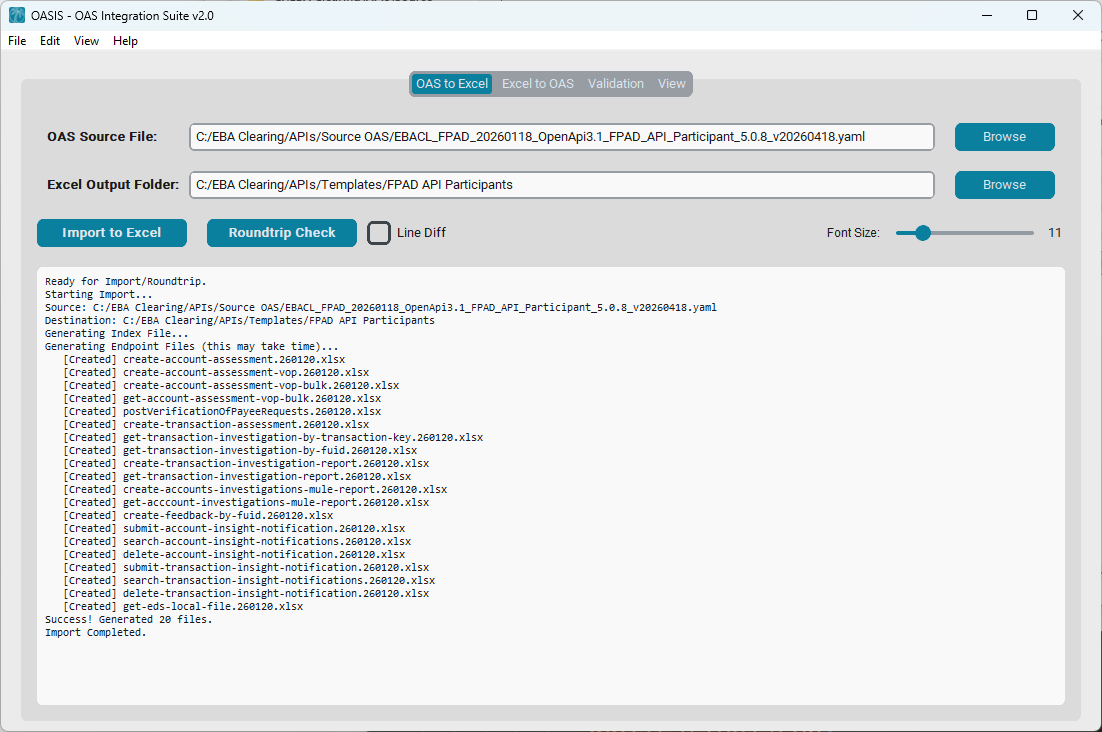Click the OAS Source File path field

(x=561, y=137)
